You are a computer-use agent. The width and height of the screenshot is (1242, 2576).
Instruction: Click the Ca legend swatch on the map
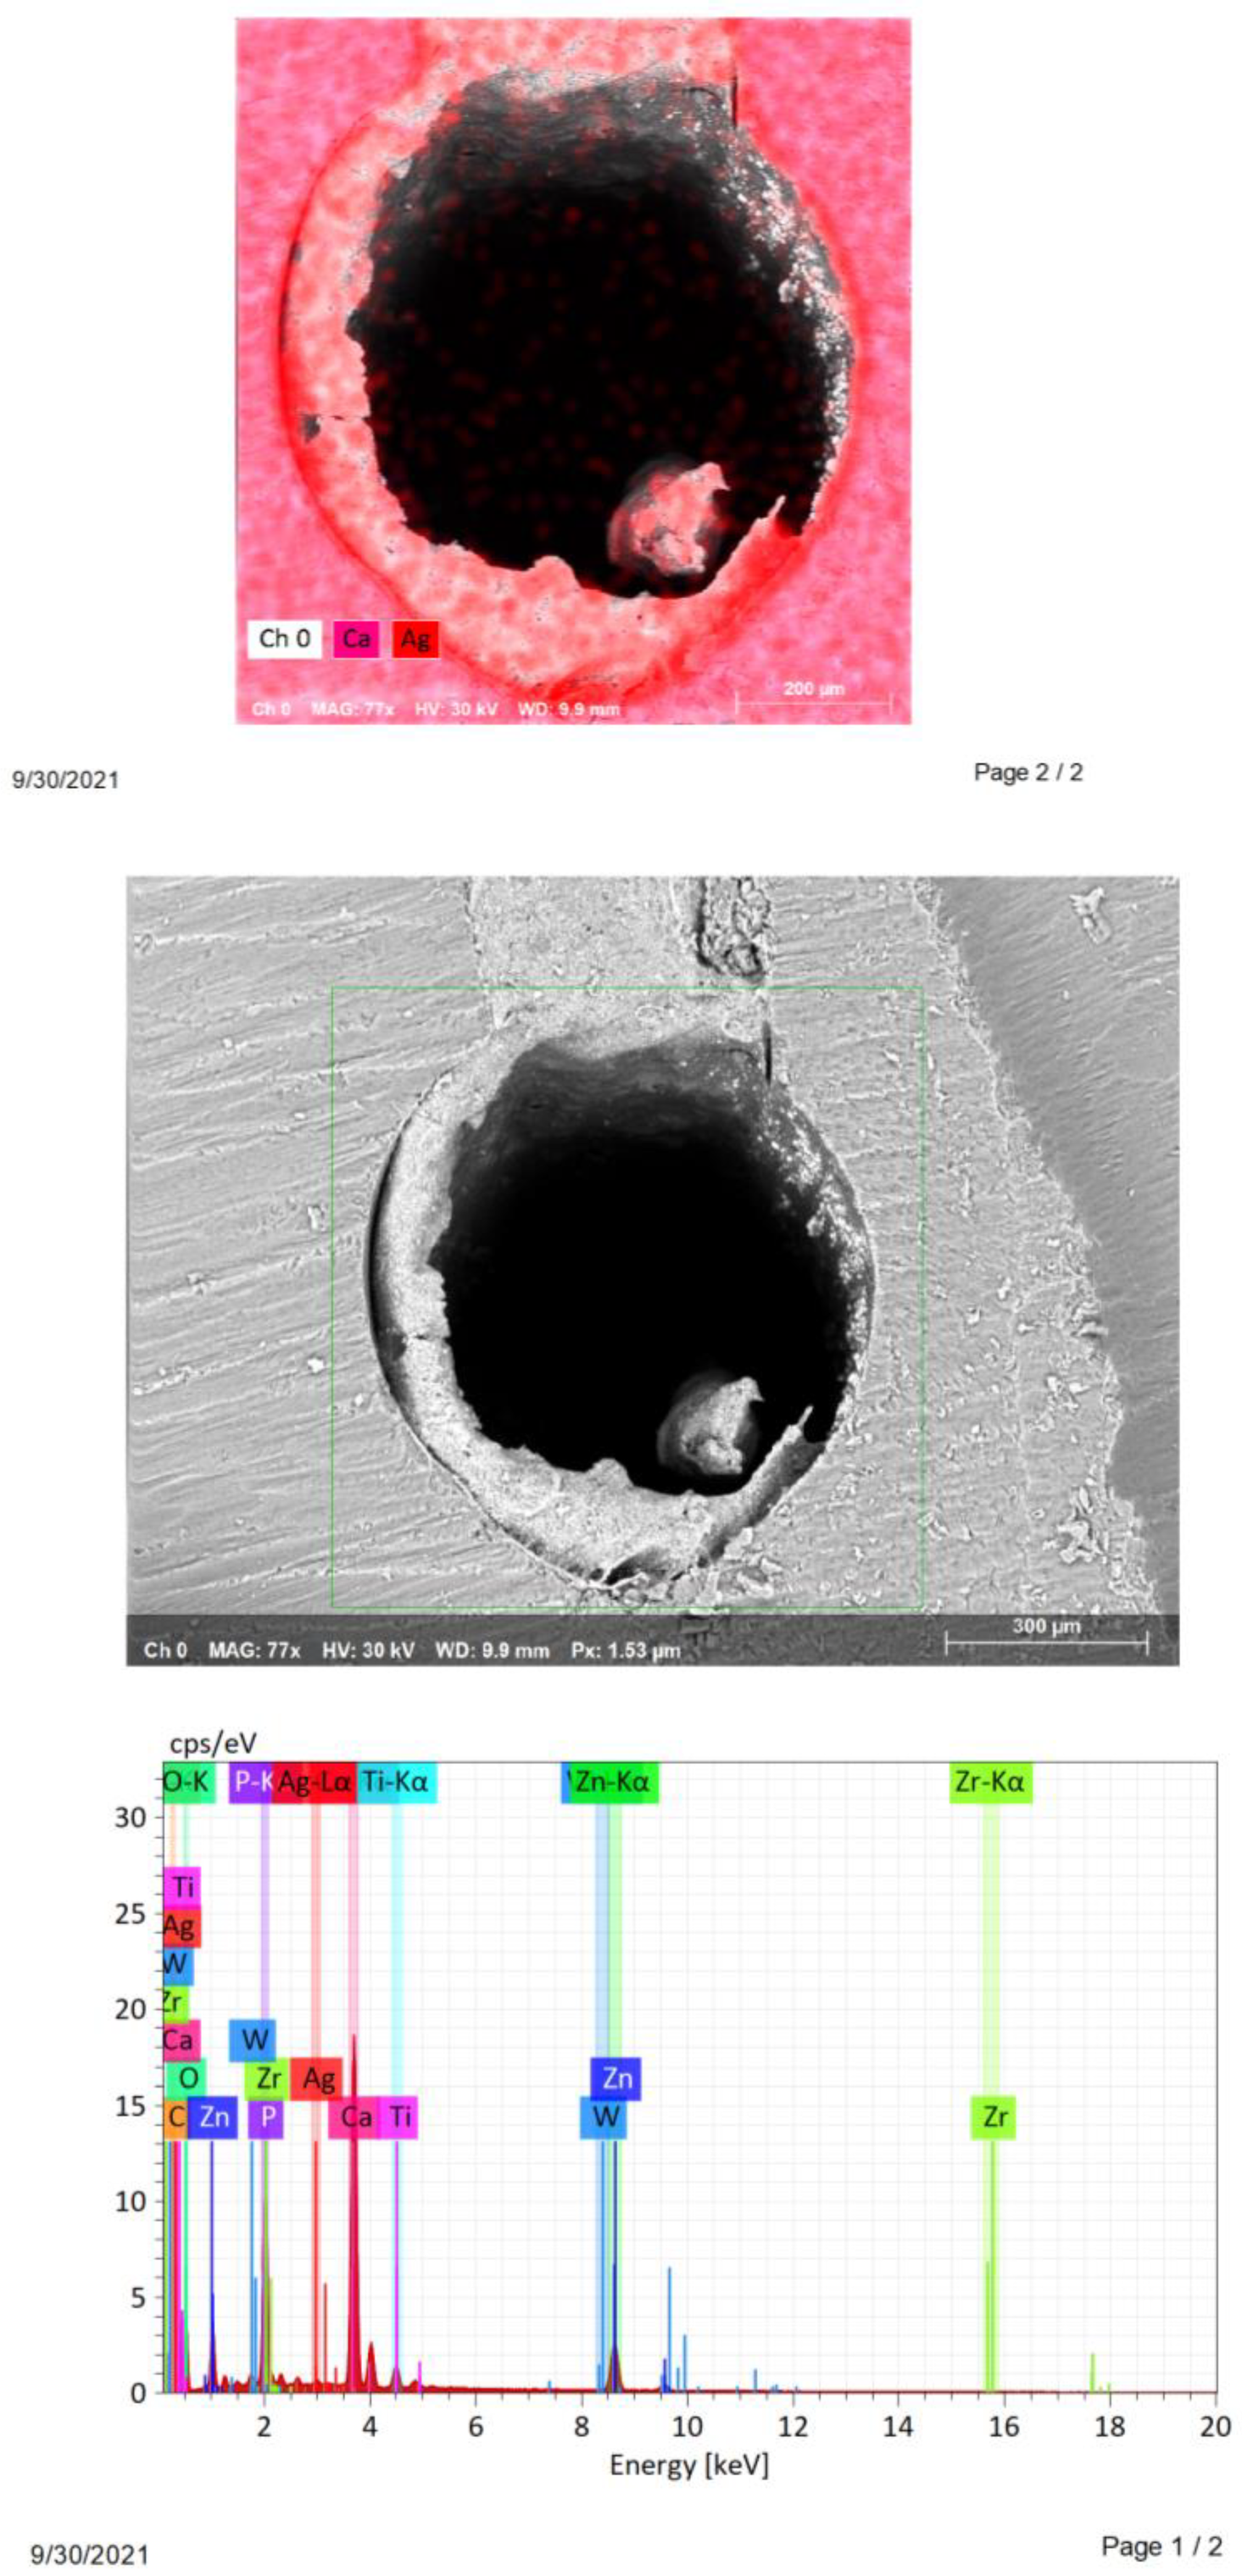pos(357,639)
